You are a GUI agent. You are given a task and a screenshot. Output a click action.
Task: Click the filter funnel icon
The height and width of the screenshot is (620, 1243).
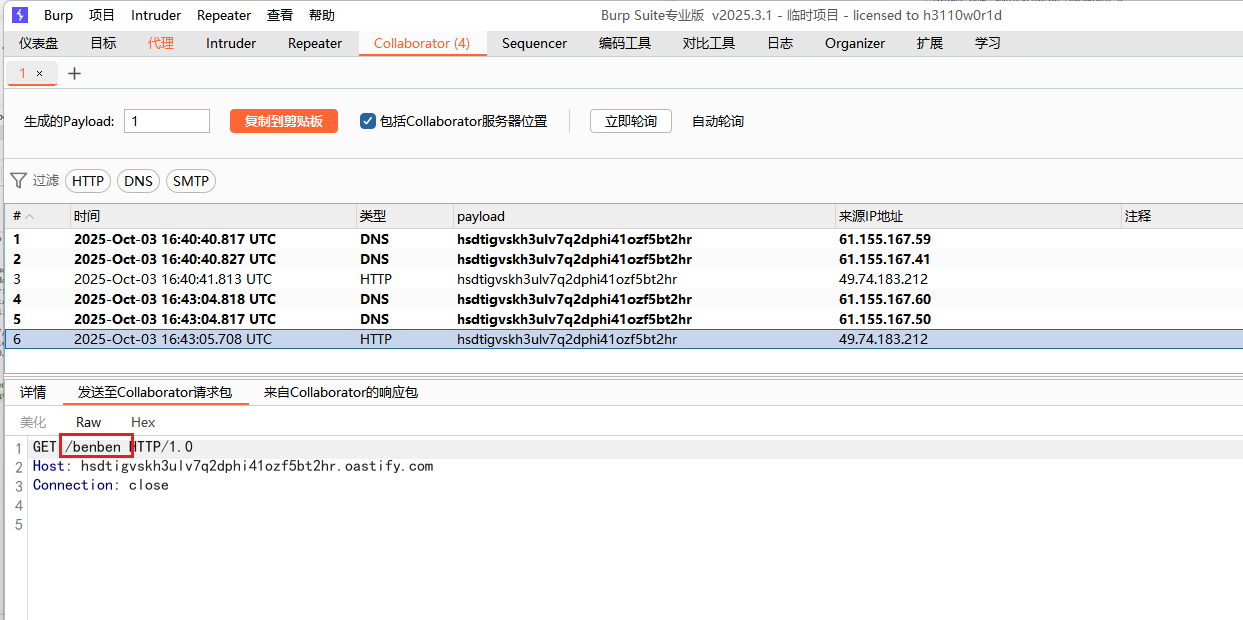pyautogui.click(x=18, y=180)
